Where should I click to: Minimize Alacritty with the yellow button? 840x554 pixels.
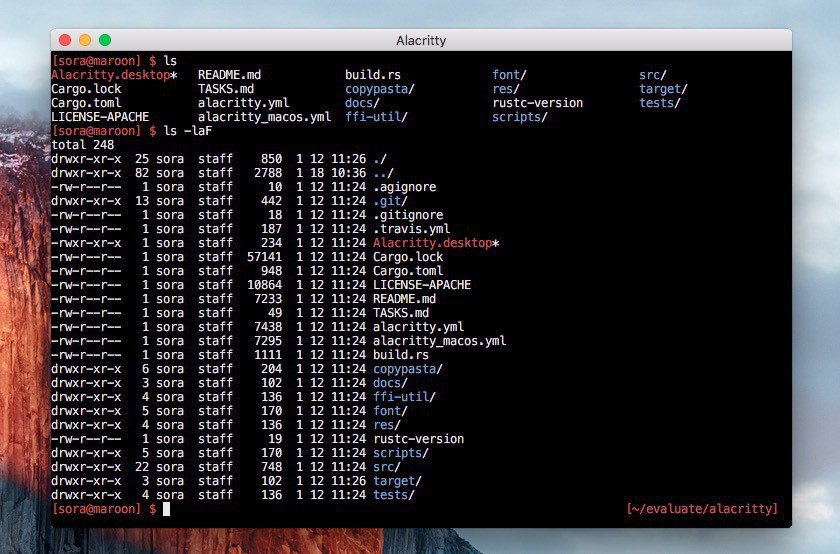click(85, 40)
